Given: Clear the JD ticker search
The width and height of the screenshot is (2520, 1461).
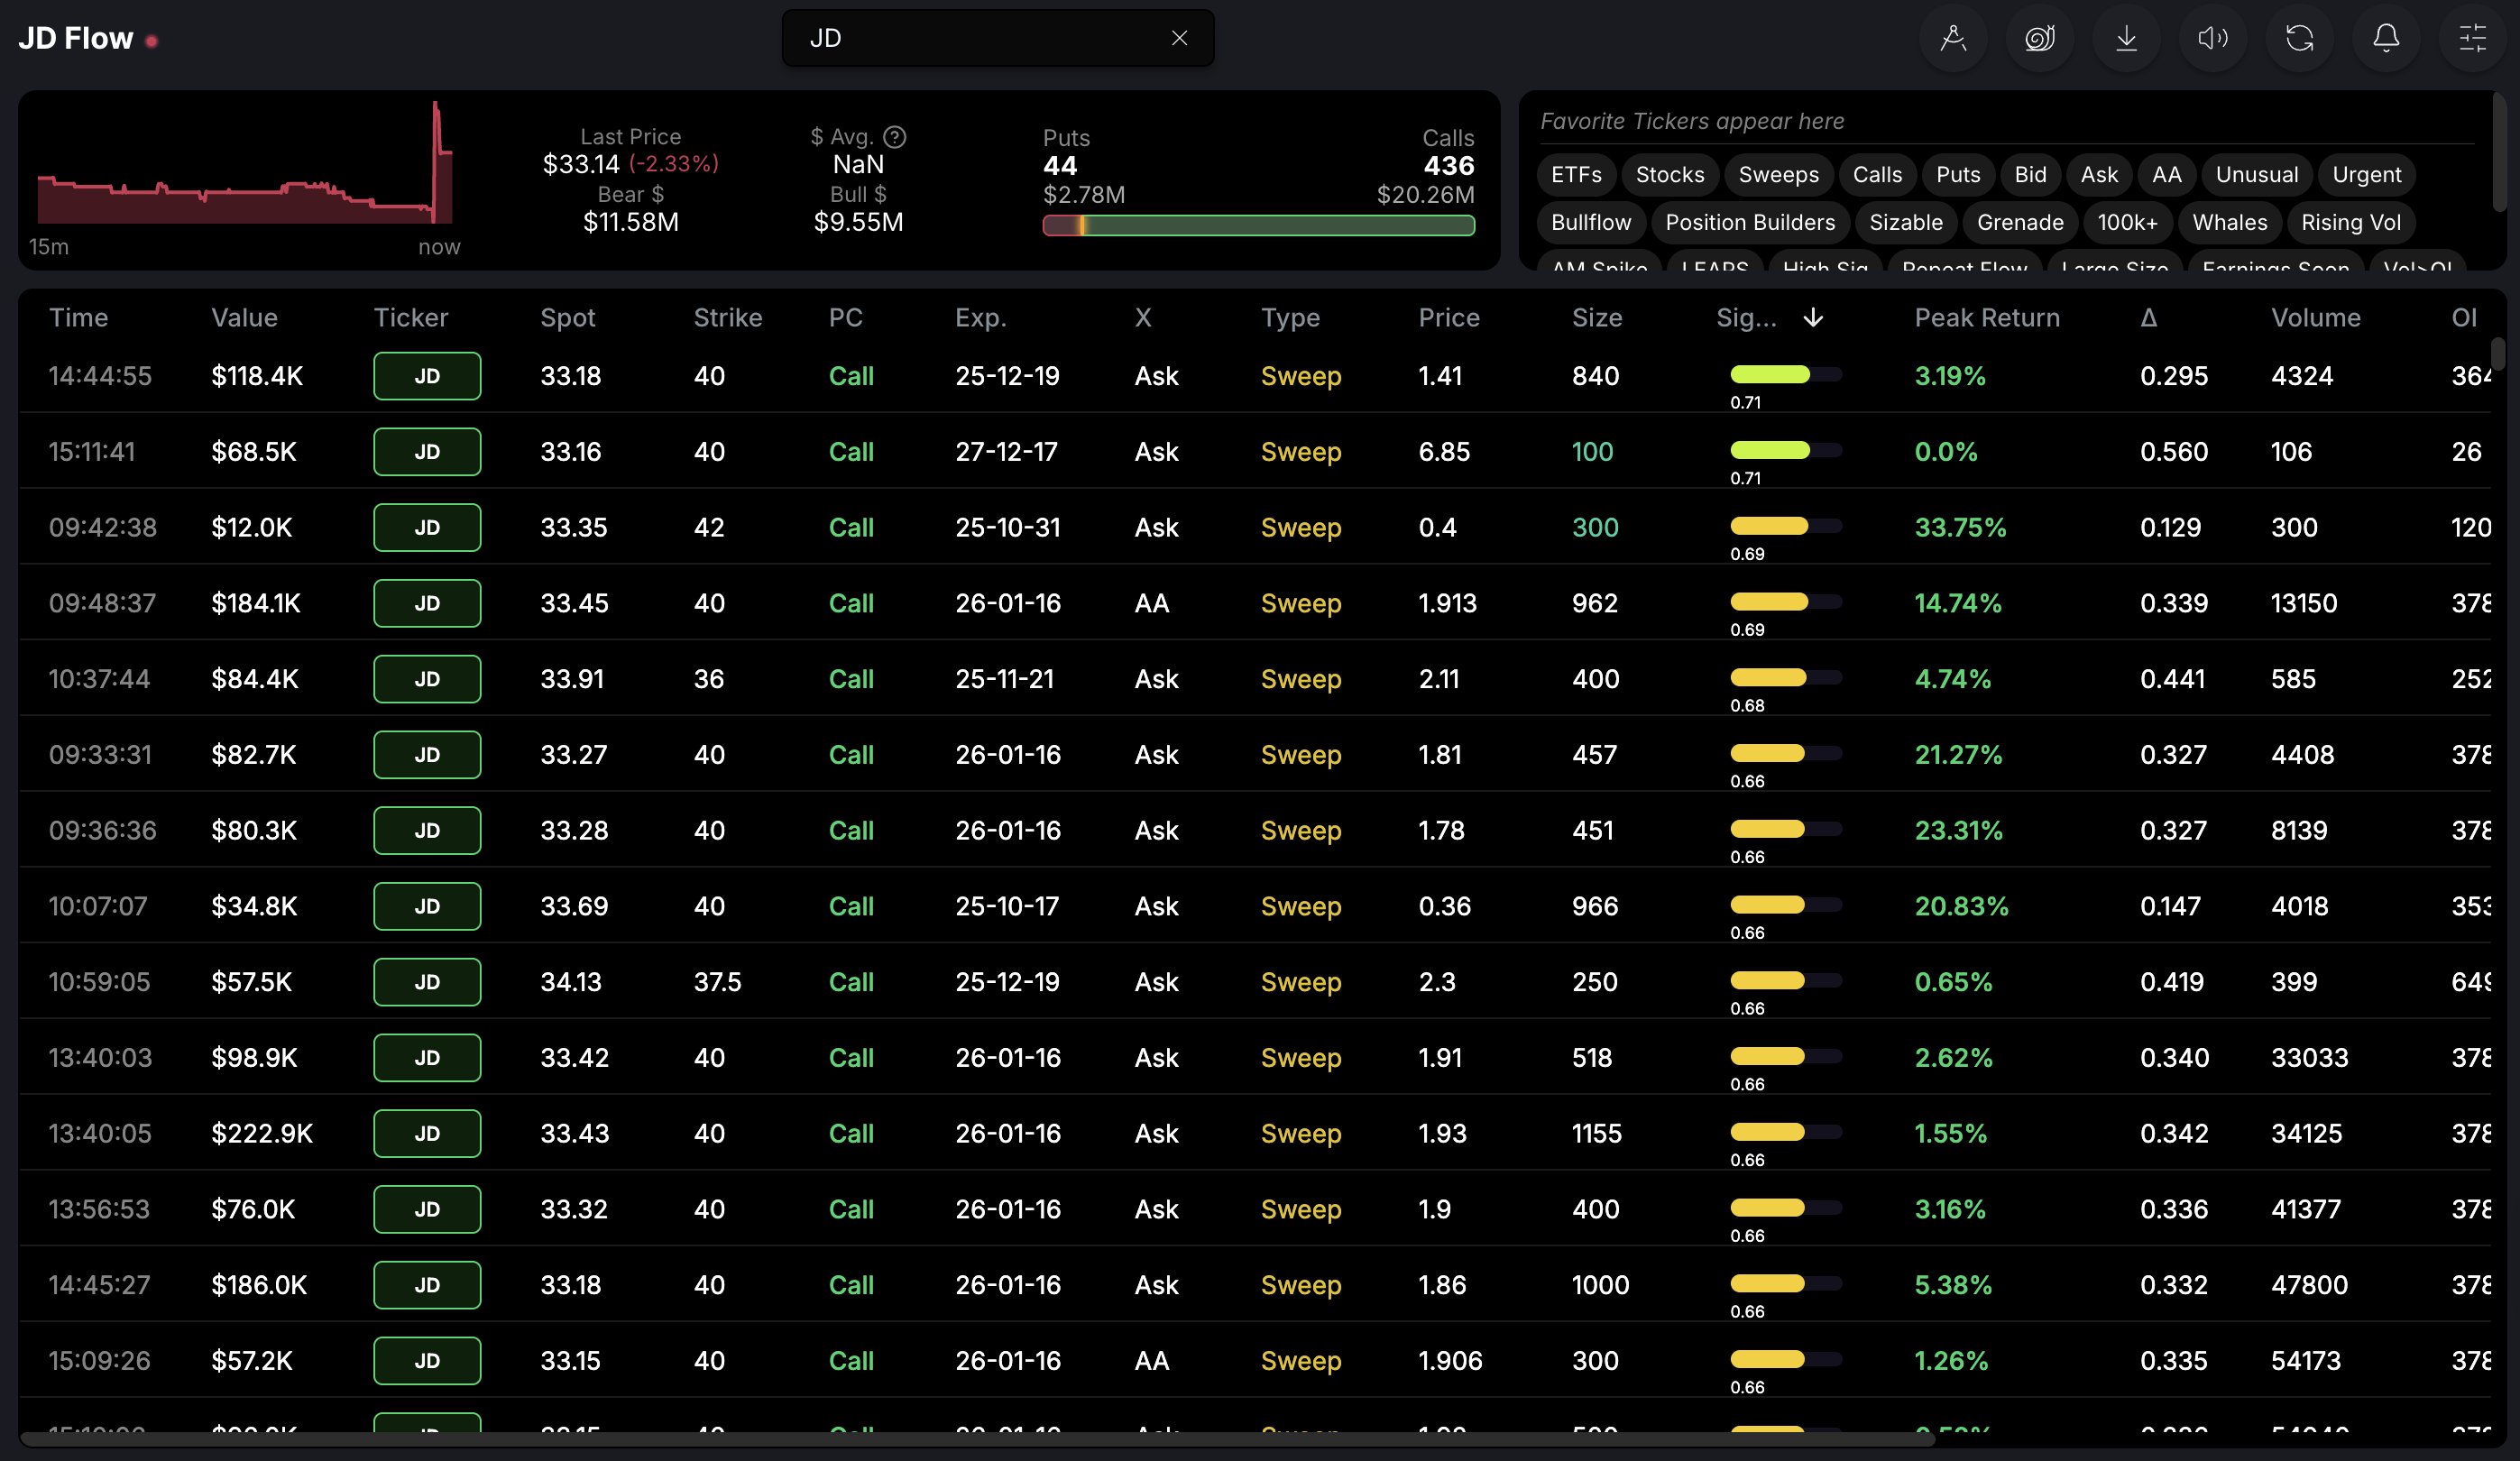Looking at the screenshot, I should pos(1179,38).
